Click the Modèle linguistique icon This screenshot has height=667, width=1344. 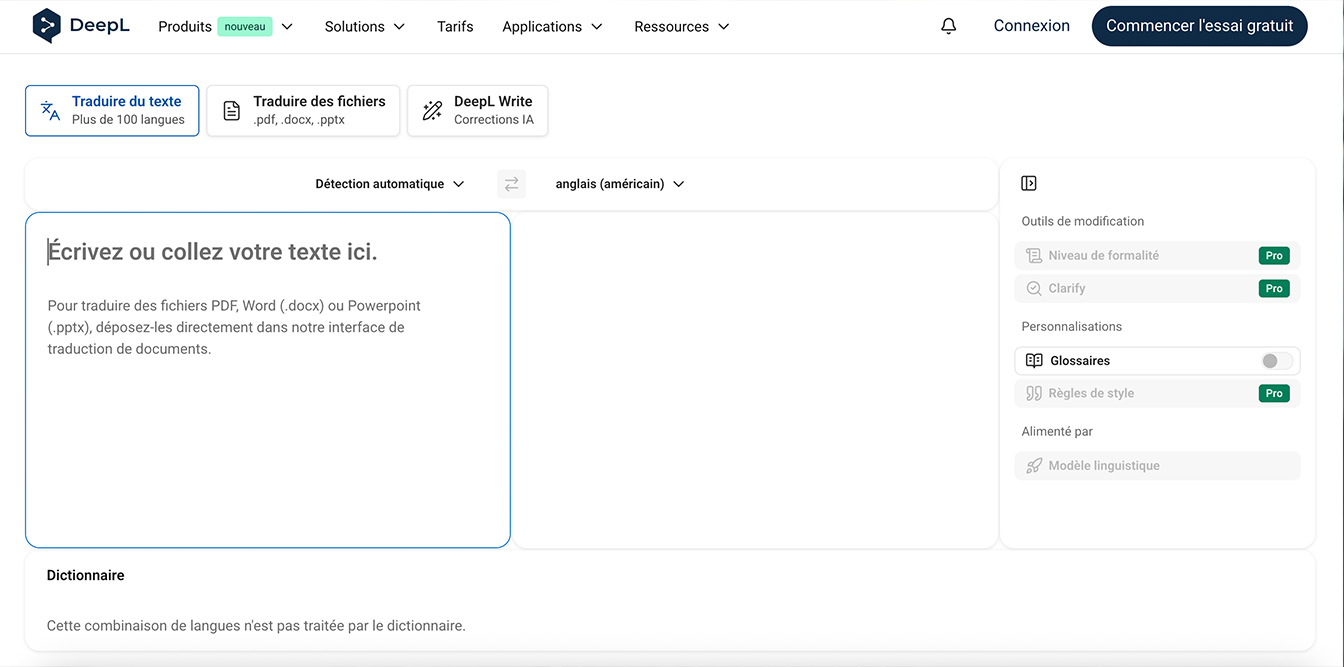click(1034, 465)
